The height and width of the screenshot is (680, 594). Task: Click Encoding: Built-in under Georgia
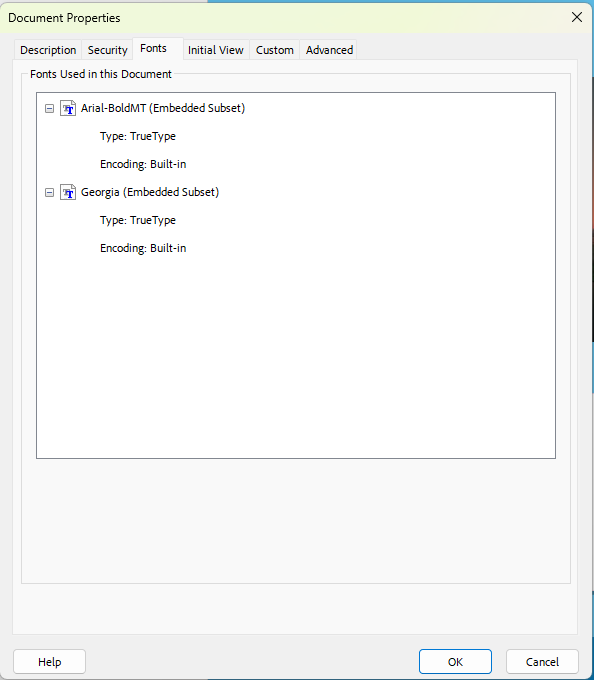[143, 248]
